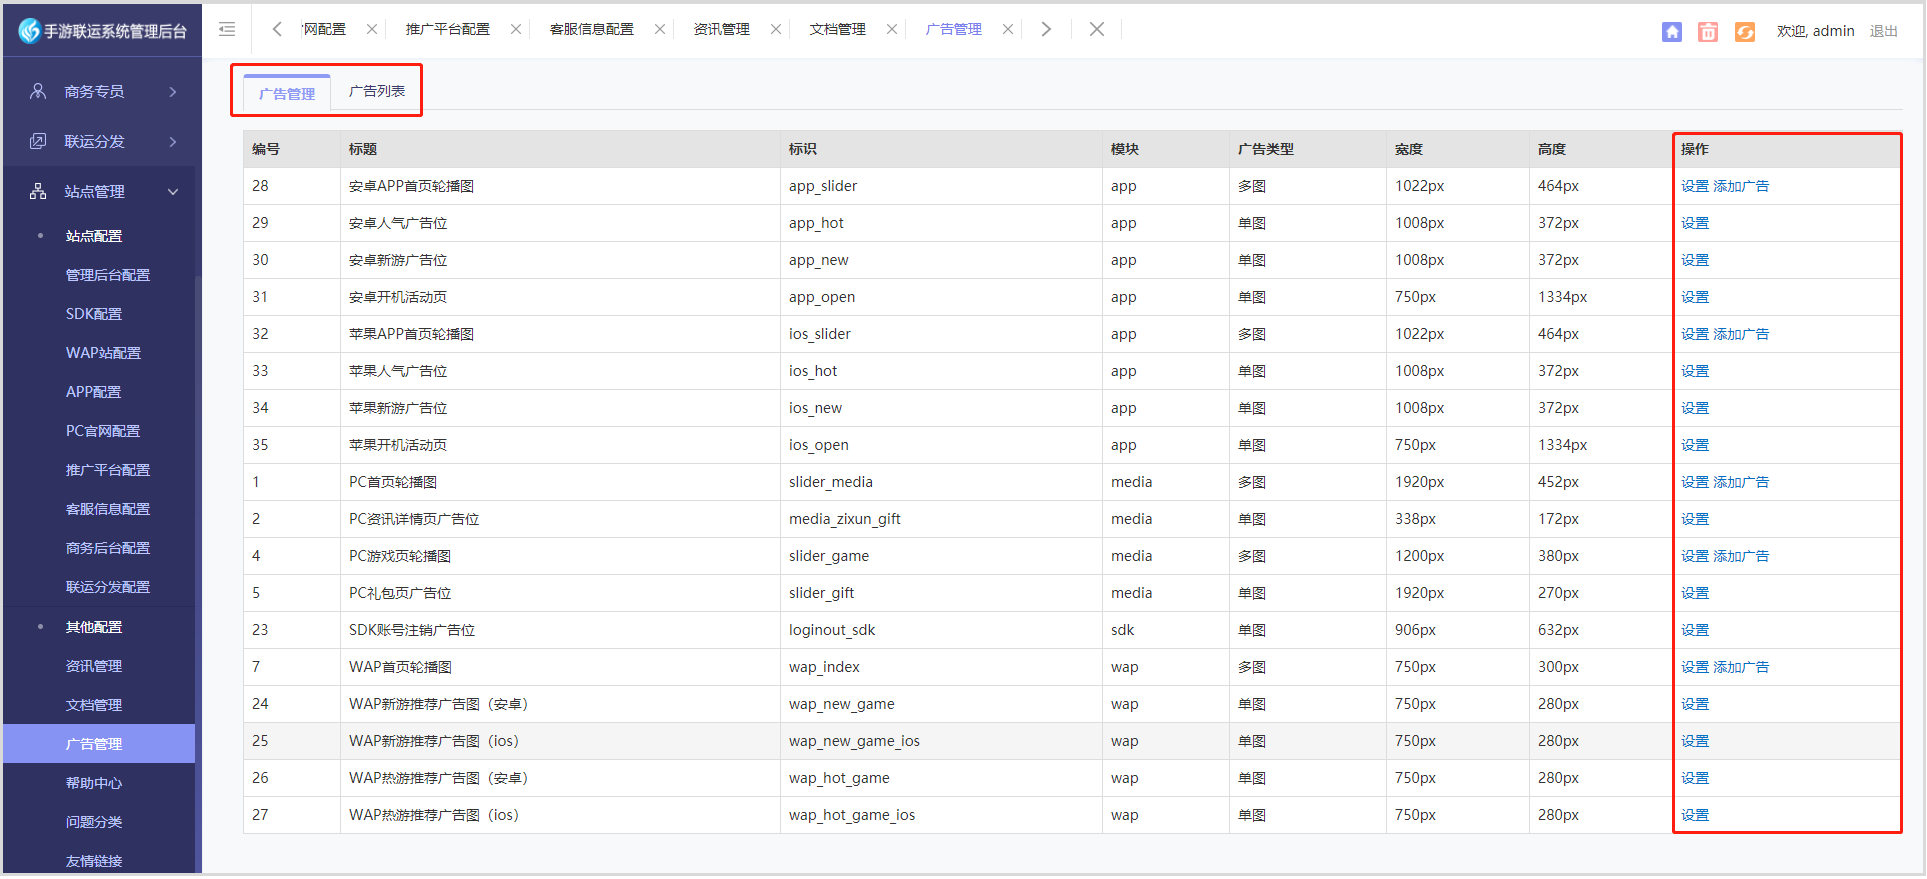Close the 客服信息配置 tab
1927x879 pixels.
tap(660, 29)
